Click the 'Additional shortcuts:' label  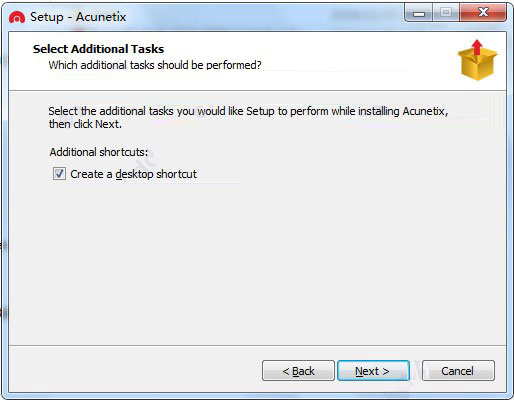pos(99,152)
